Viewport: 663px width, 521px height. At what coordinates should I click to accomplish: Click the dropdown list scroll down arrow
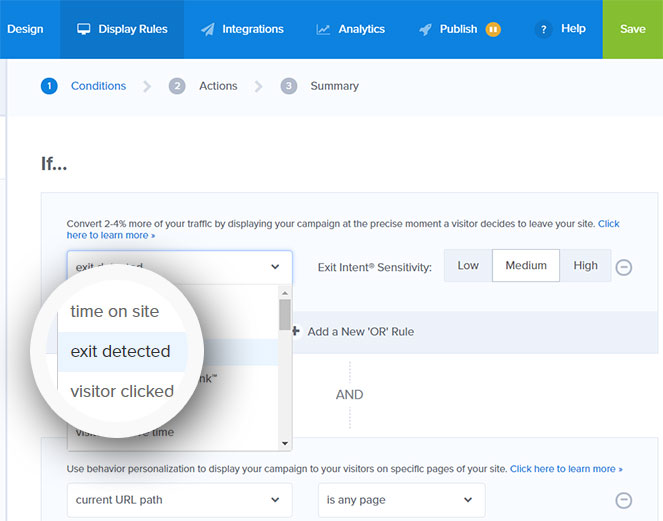click(285, 444)
